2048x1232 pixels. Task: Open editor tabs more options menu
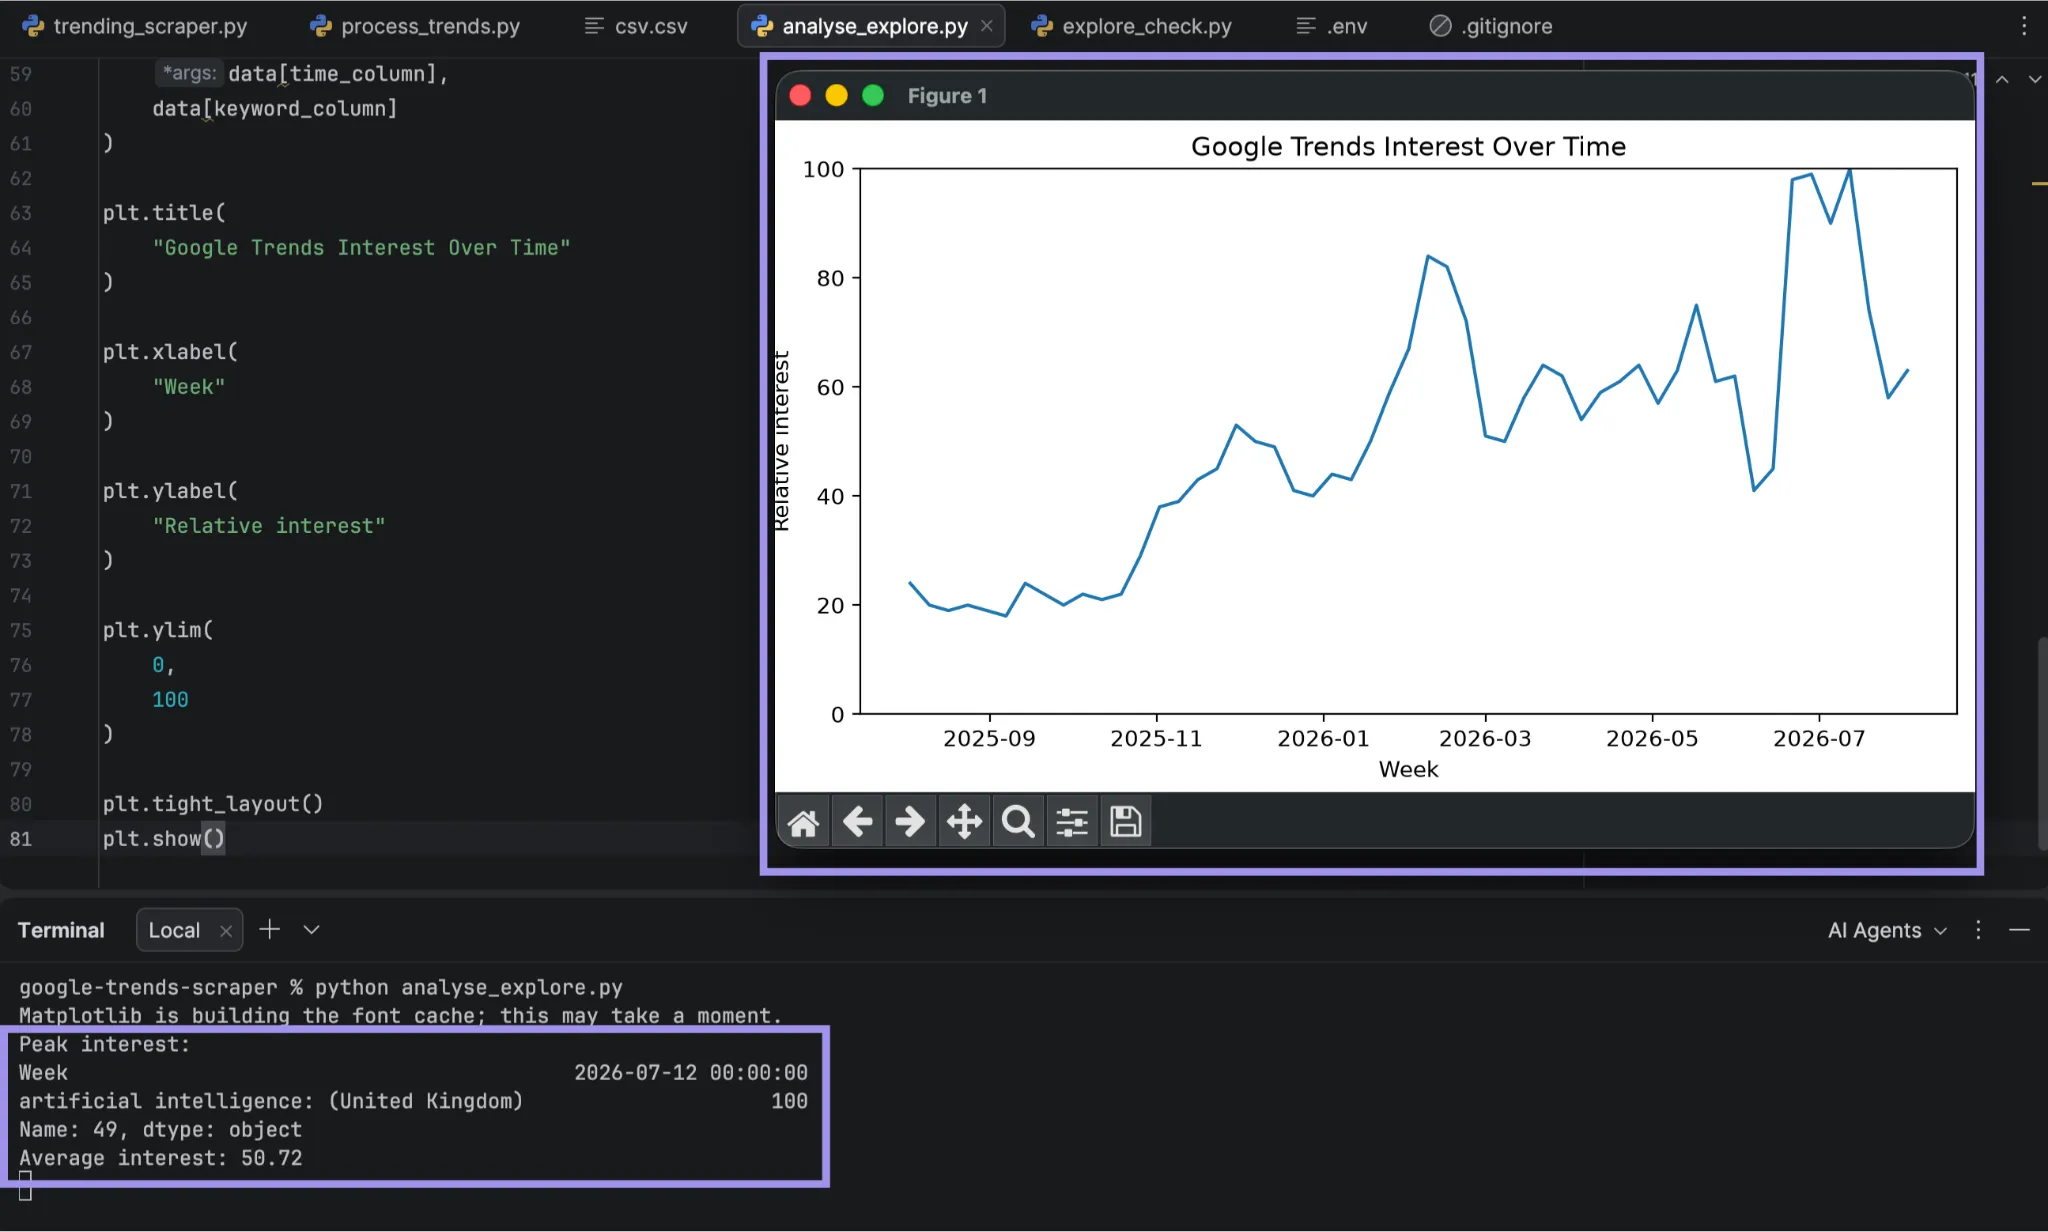click(x=2024, y=26)
